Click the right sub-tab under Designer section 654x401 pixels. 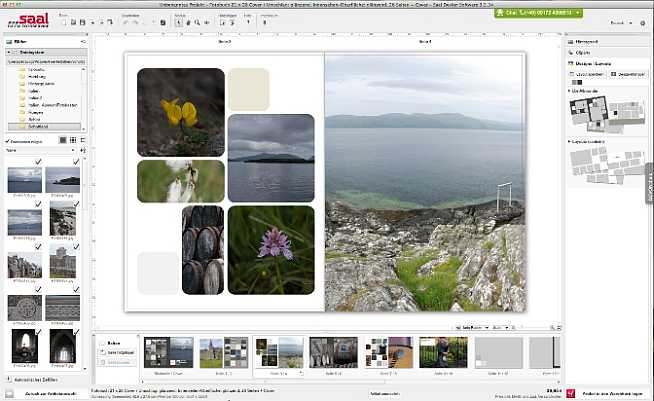point(628,74)
